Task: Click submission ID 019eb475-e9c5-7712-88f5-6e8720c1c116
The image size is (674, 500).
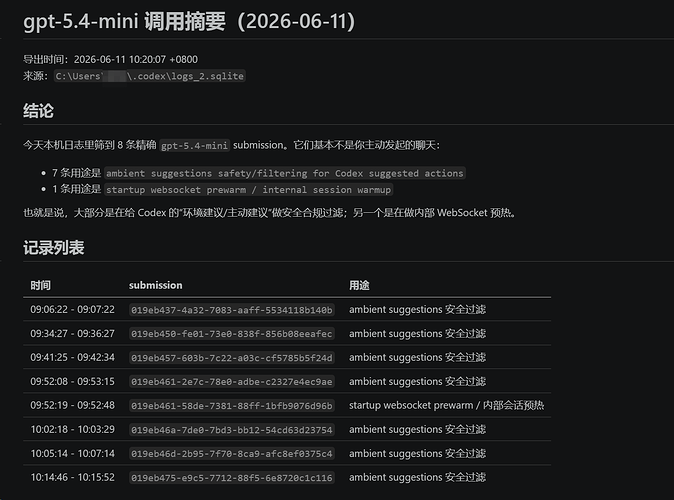Action: tap(232, 478)
